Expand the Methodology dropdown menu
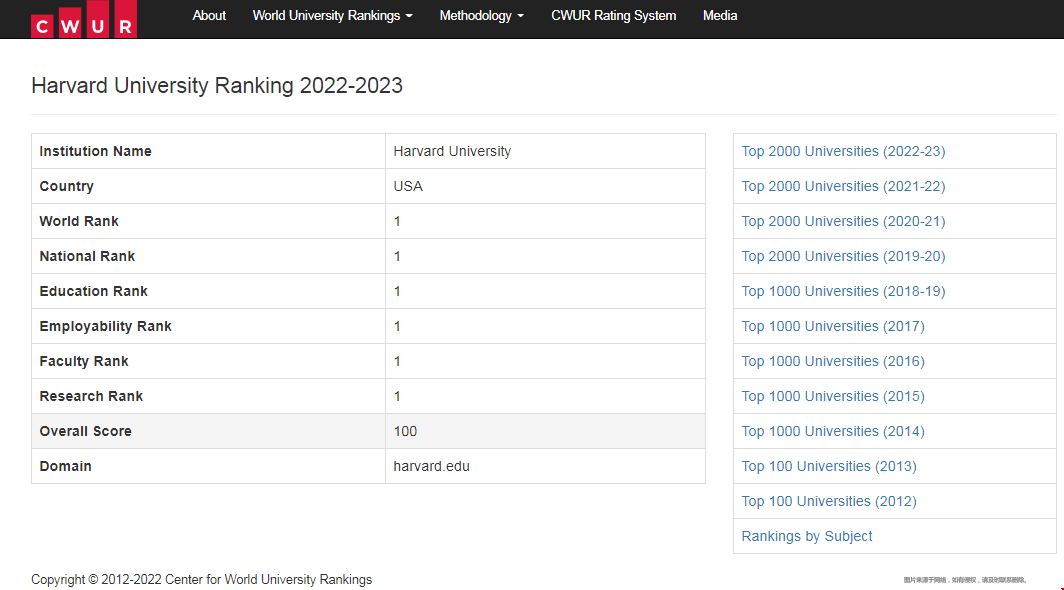 coord(482,16)
